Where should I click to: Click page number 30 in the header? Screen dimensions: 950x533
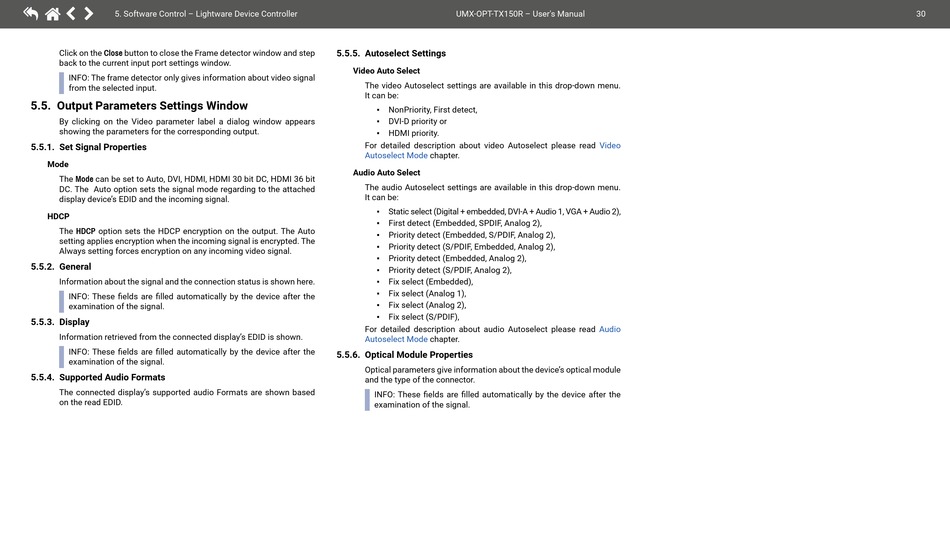(920, 14)
